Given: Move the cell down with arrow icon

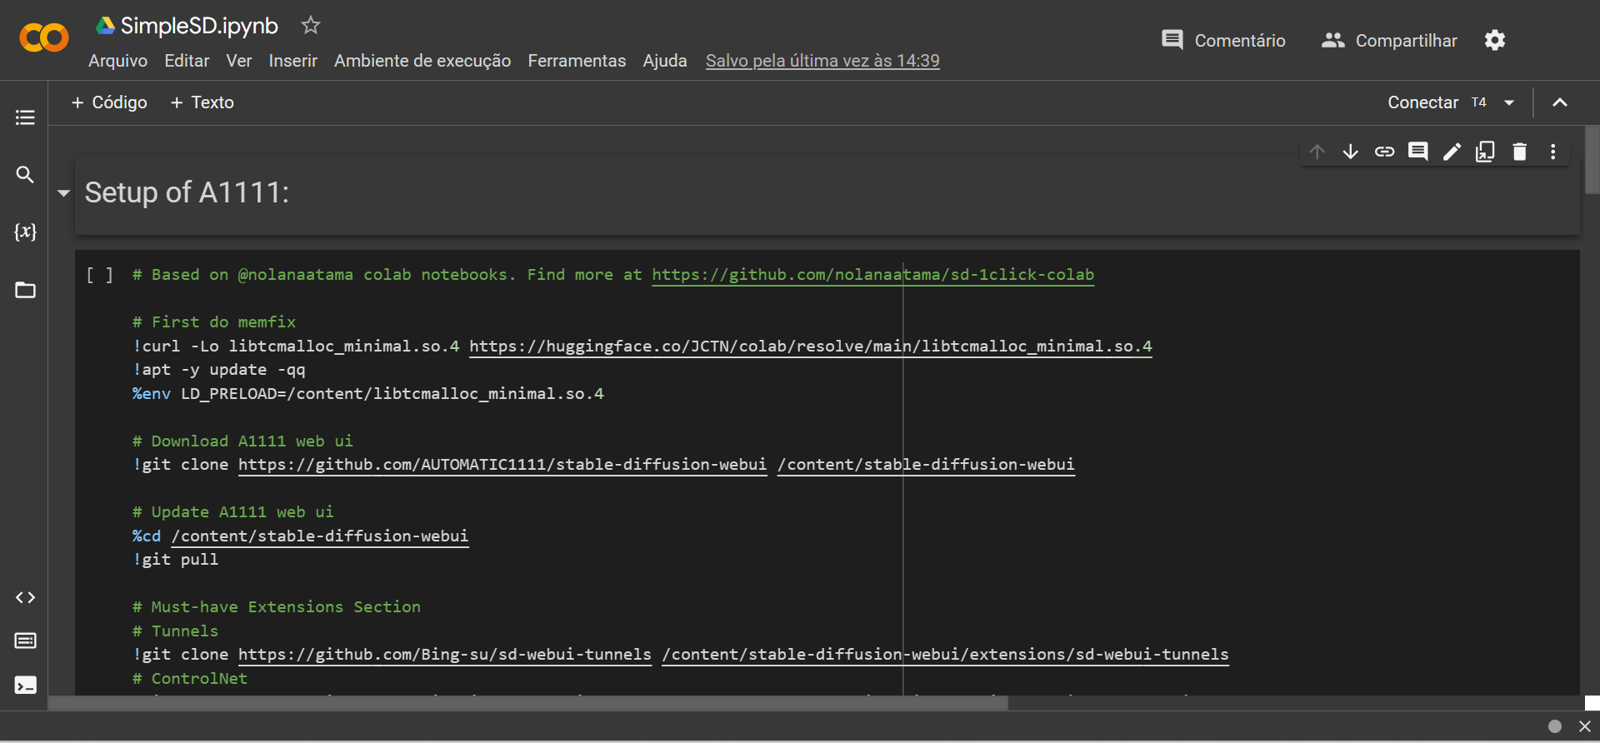Looking at the screenshot, I should point(1351,152).
